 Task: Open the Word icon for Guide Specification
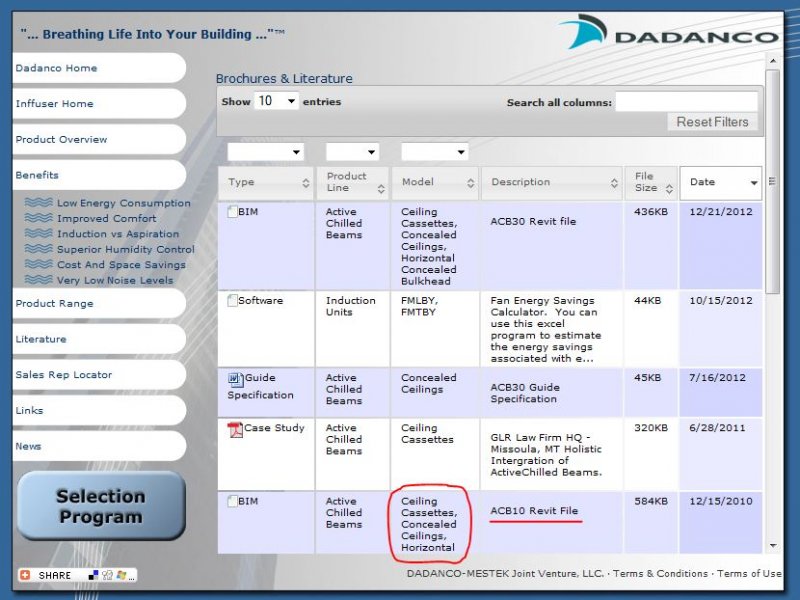click(235, 379)
